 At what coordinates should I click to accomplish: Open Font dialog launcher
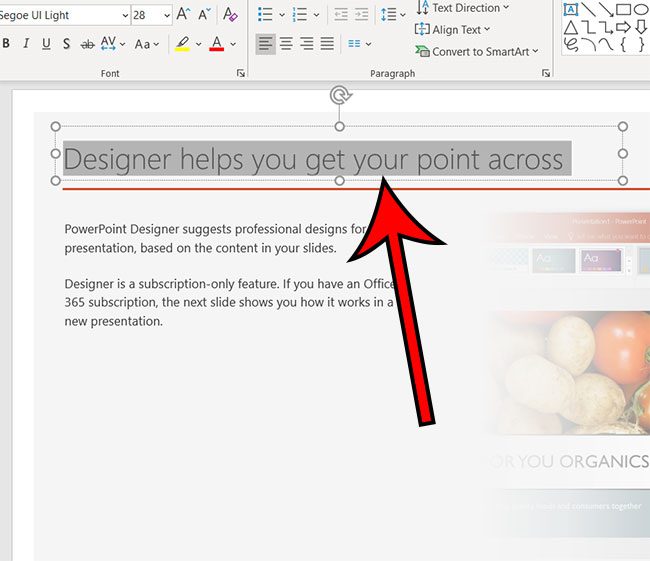(240, 74)
